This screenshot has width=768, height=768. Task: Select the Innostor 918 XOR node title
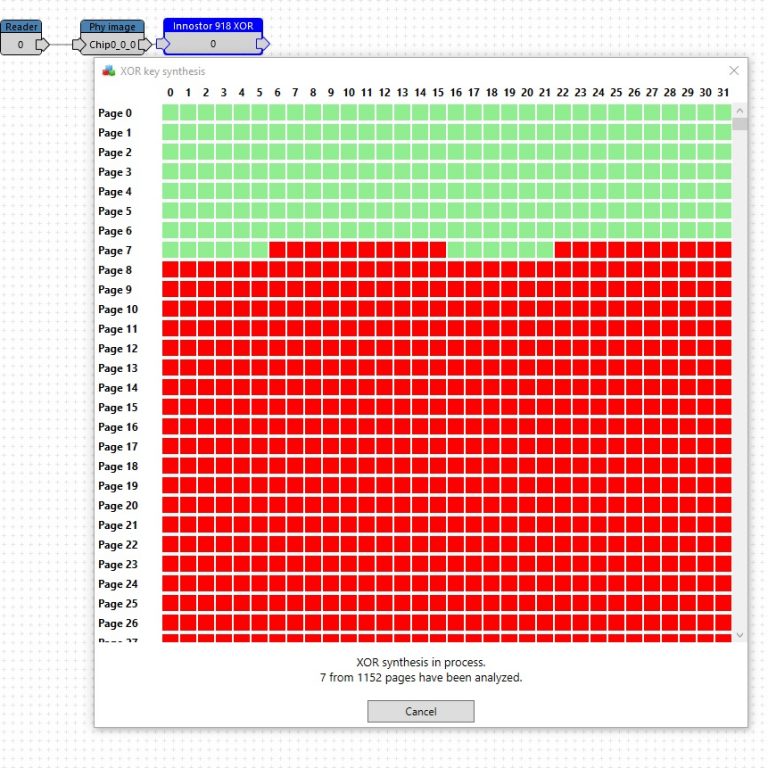212,25
